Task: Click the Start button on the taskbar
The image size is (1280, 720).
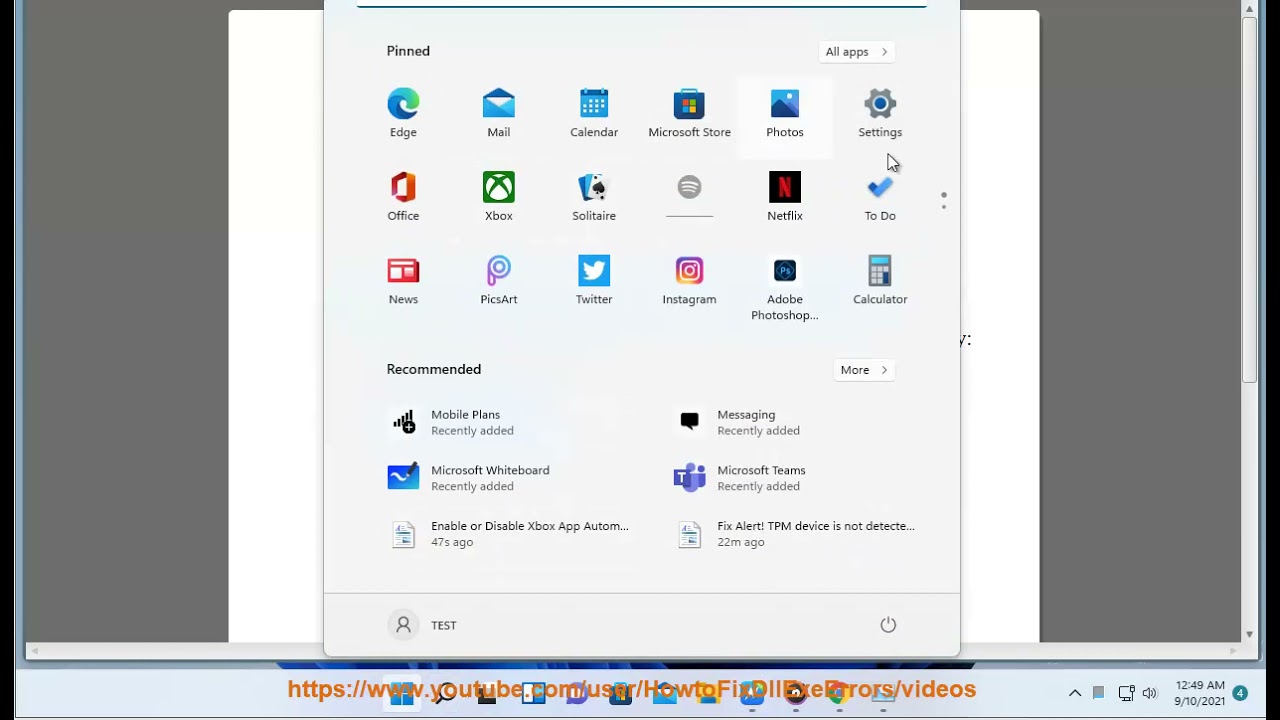Action: click(x=402, y=694)
